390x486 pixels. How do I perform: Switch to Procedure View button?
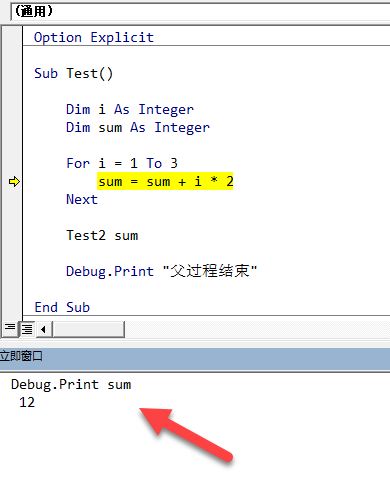10,329
